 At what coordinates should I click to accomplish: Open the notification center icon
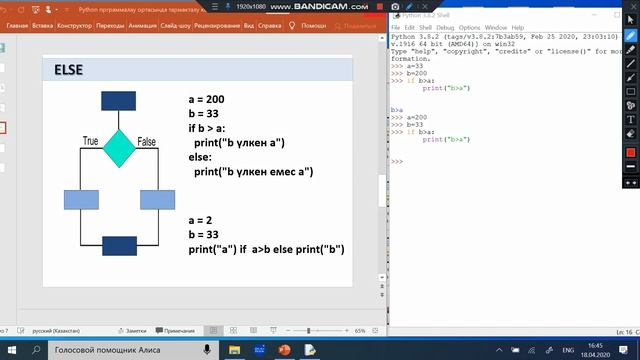pos(623,350)
